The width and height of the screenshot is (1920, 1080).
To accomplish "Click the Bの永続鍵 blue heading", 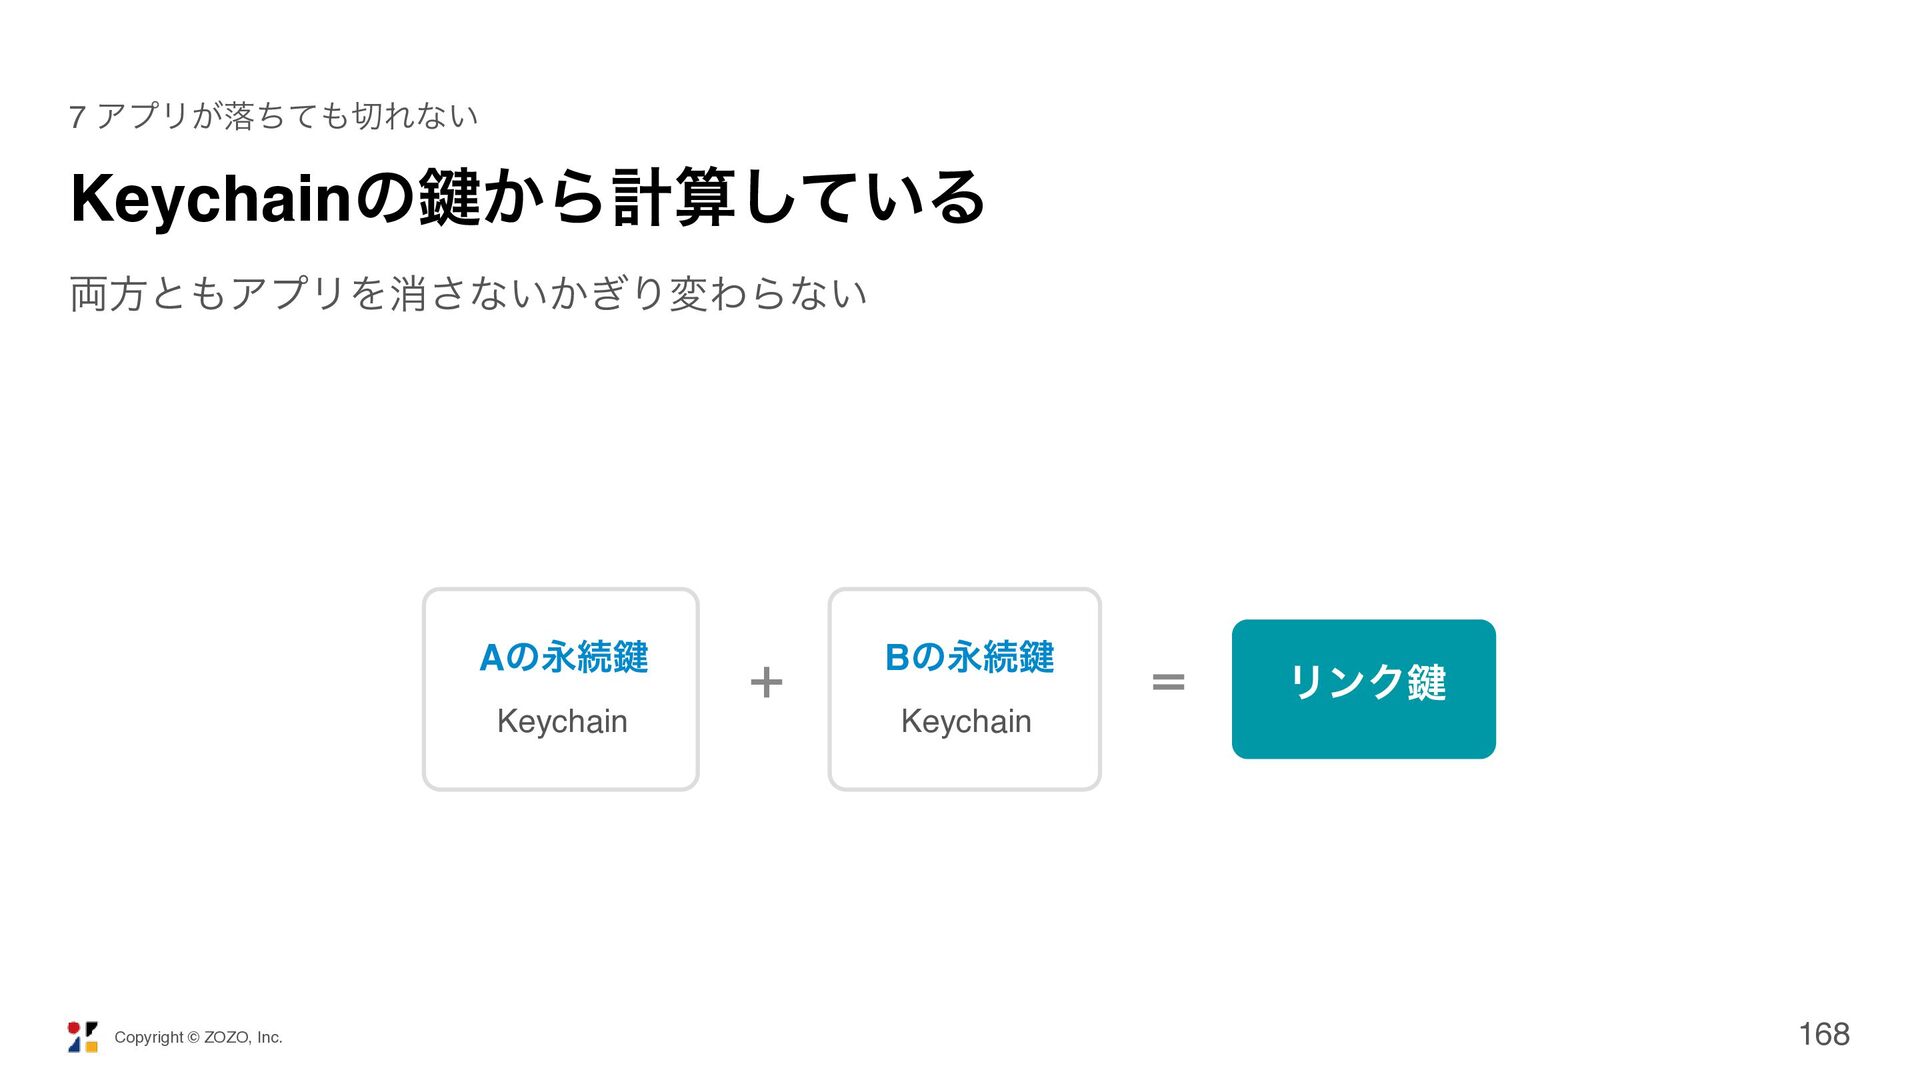I will [969, 657].
